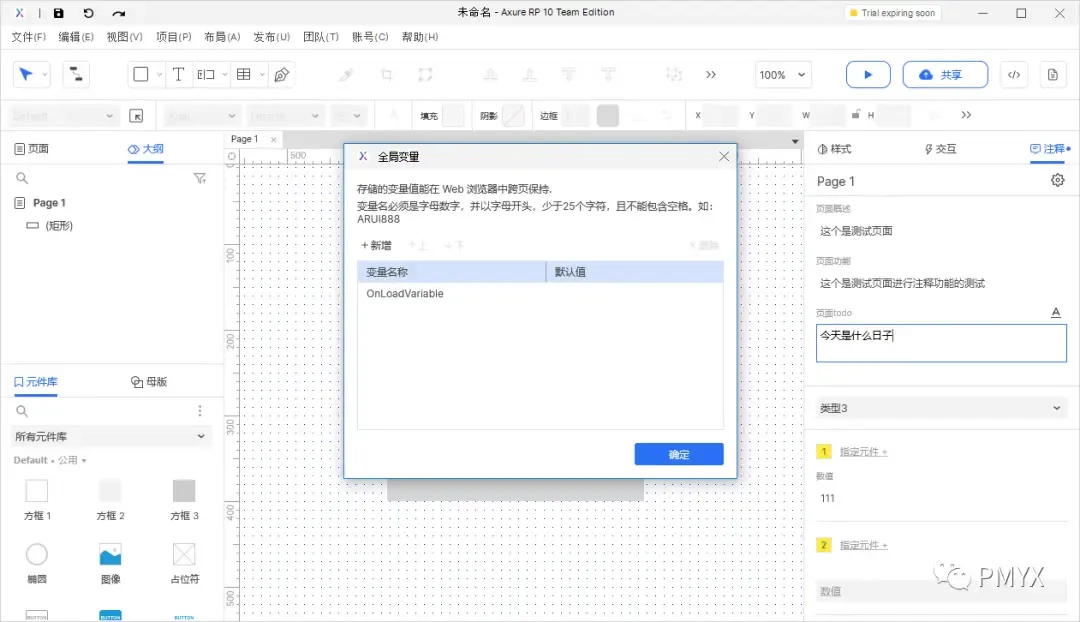Select the Text tool
This screenshot has height=622, width=1080.
point(178,74)
